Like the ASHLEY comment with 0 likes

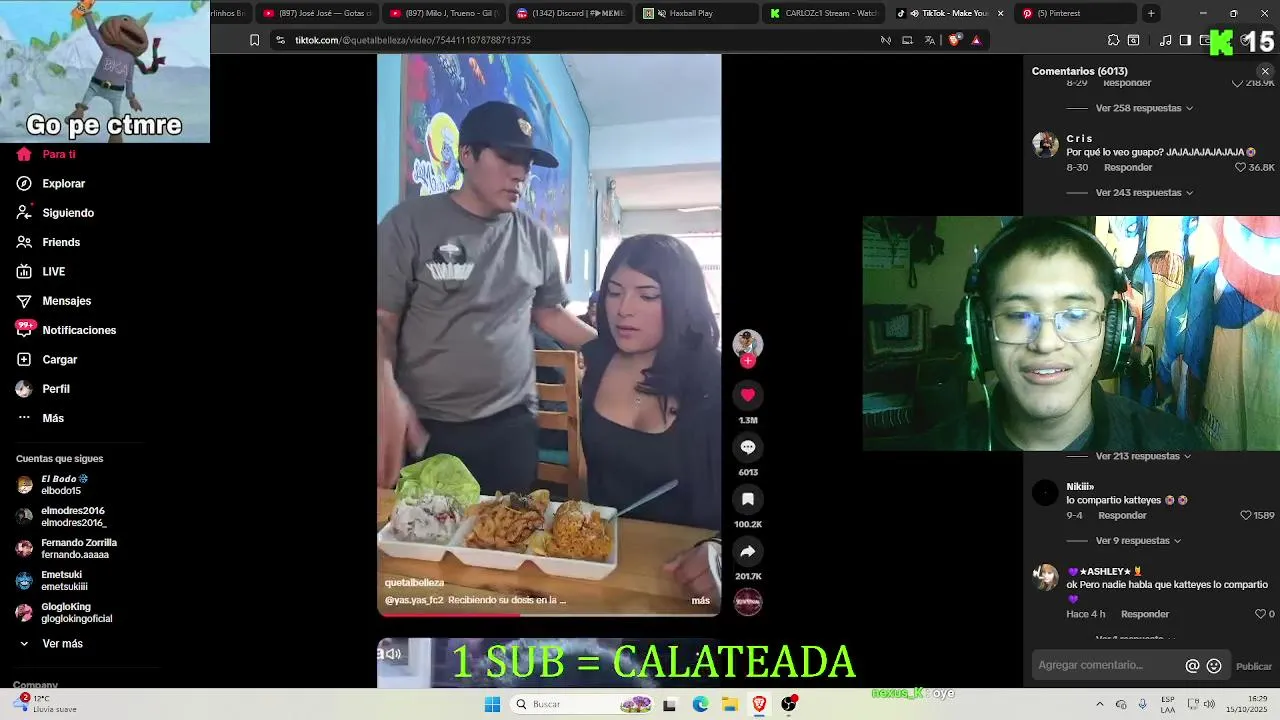tap(1260, 614)
